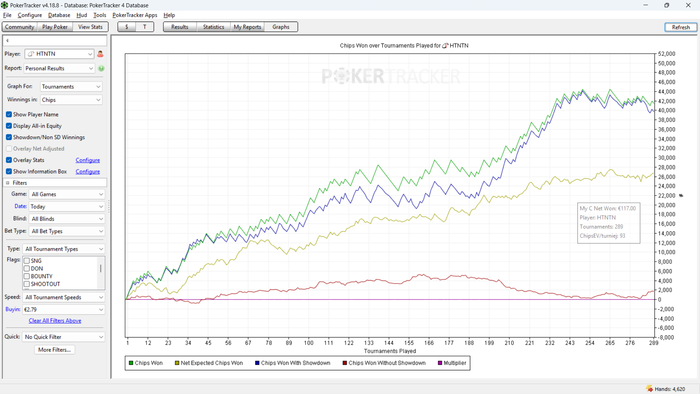Select the tournament T button
The height and width of the screenshot is (394, 700).
(145, 27)
